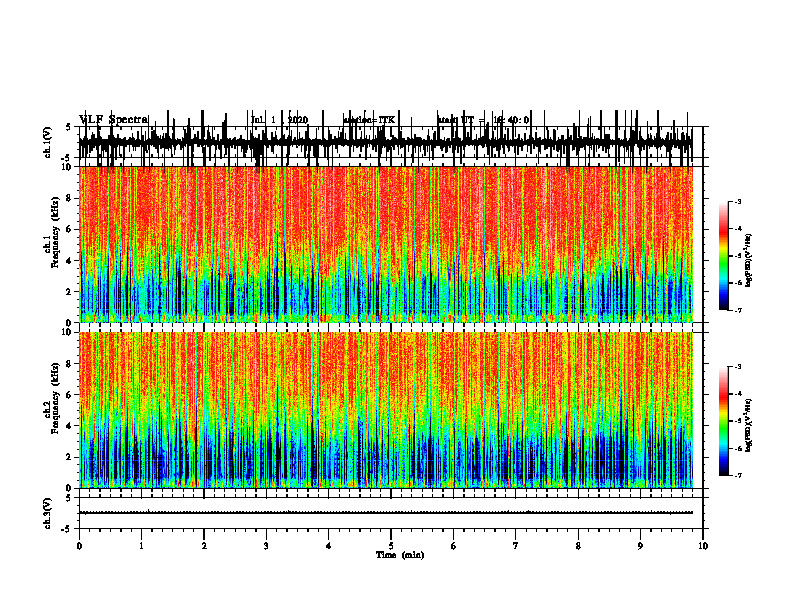Screen dimensions: 792x612
Task: Click the "VLF Spectra" plot title
Action: pos(114,120)
